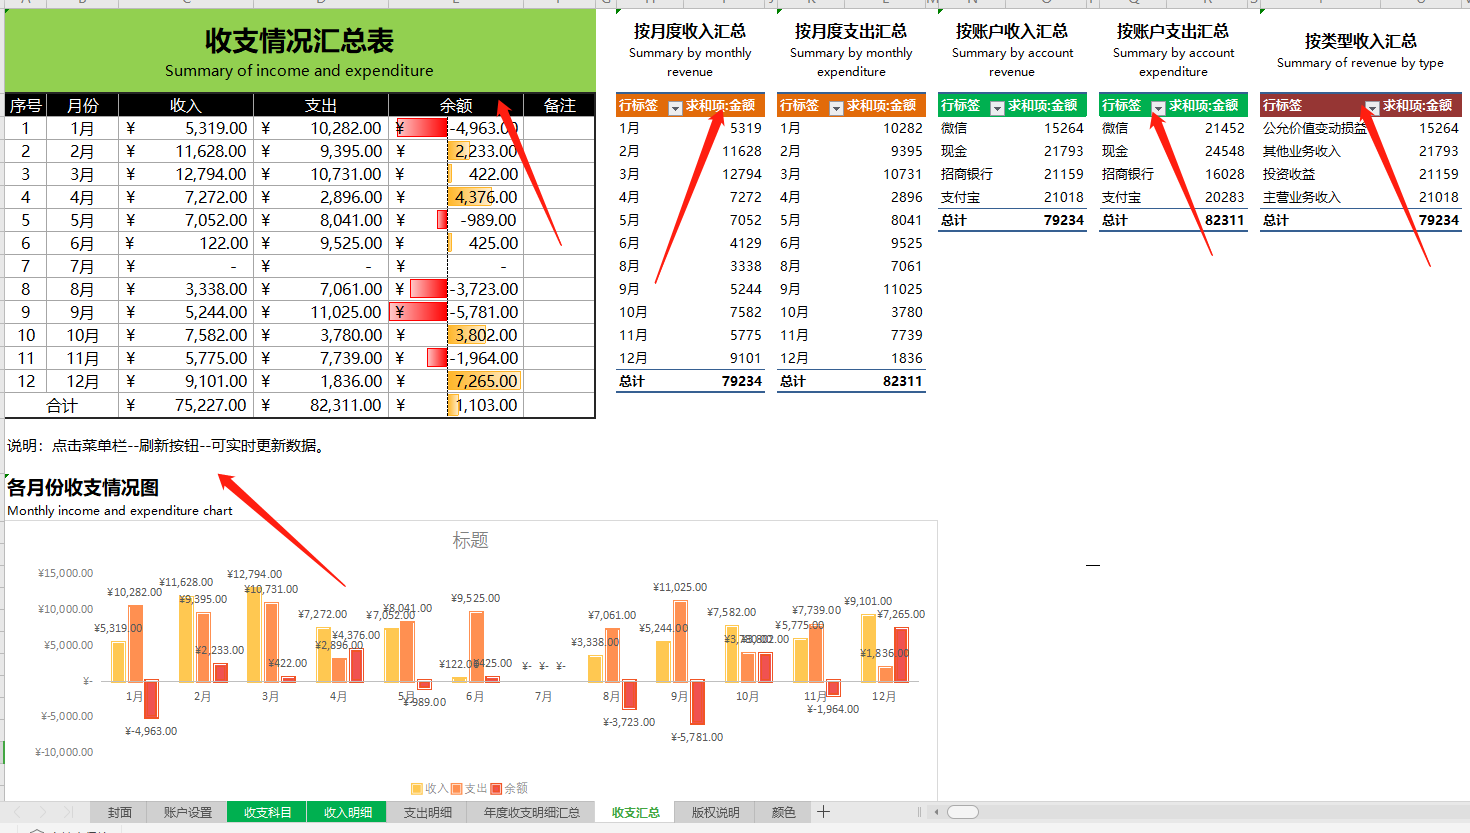Switch to the 封面 sheet tab

click(x=118, y=812)
